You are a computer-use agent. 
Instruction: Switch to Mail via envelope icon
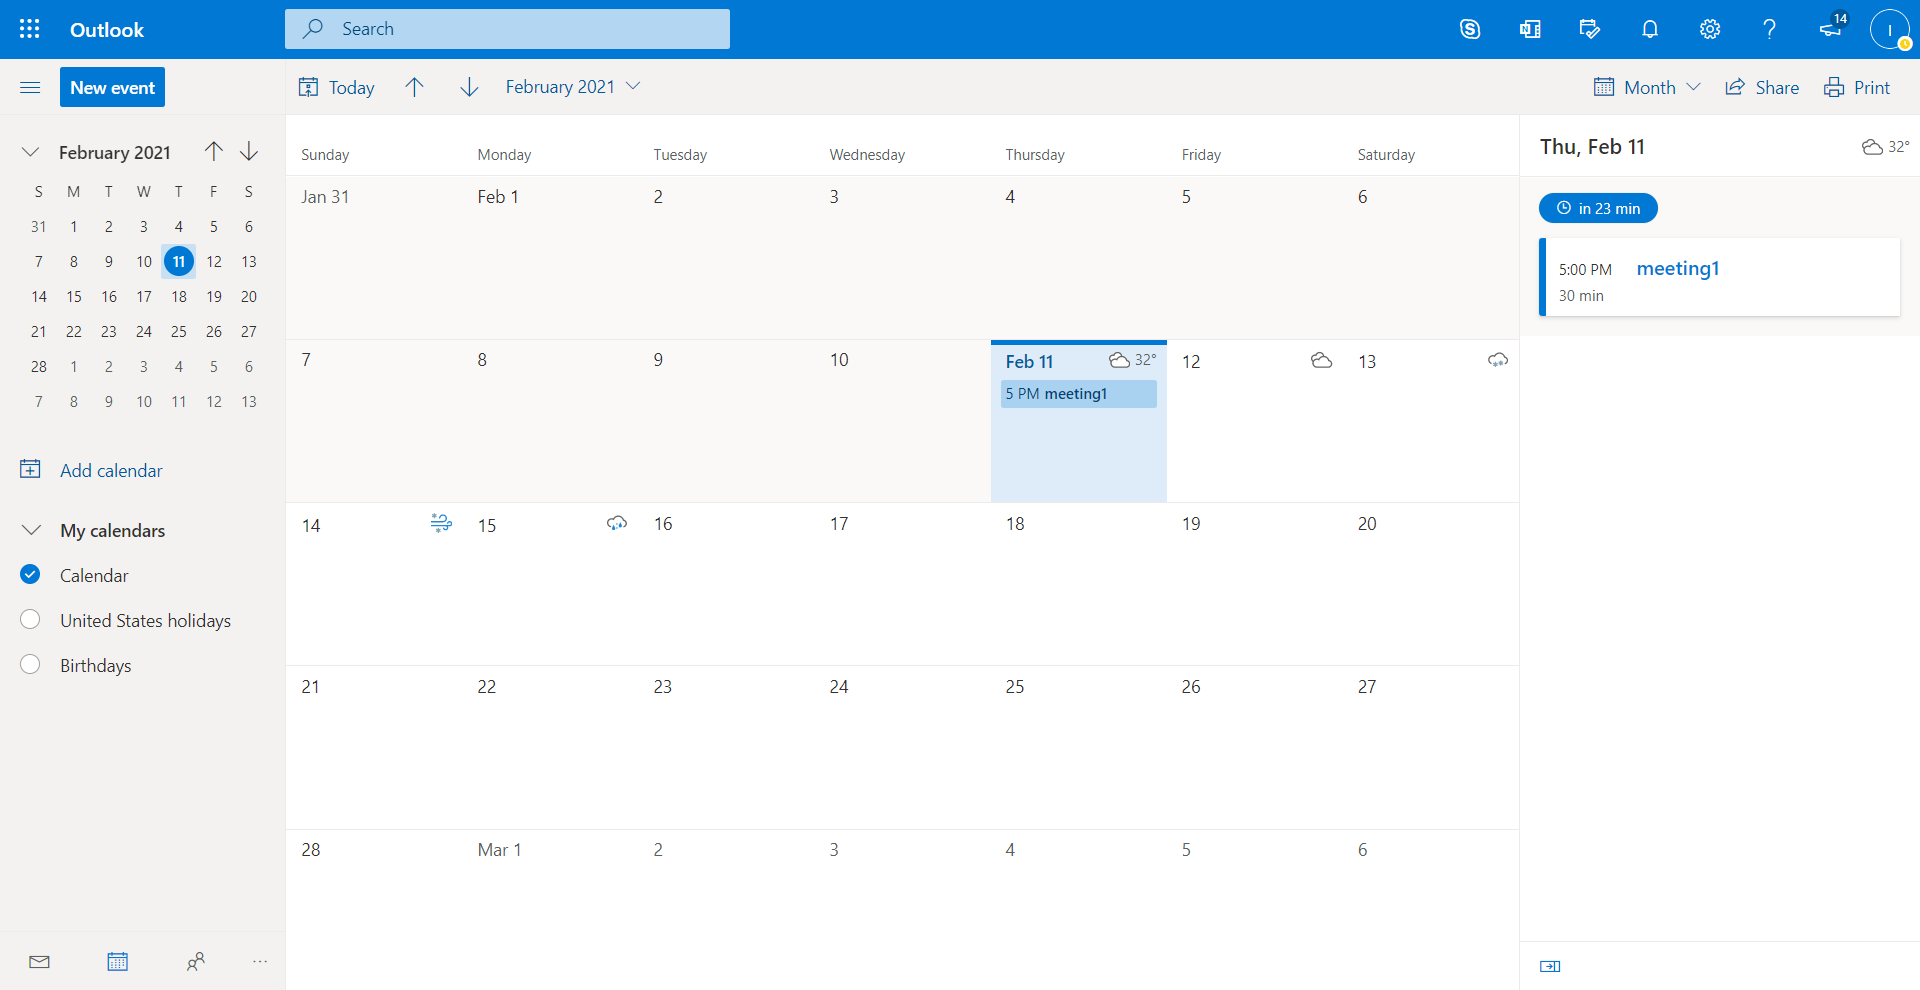coord(39,962)
